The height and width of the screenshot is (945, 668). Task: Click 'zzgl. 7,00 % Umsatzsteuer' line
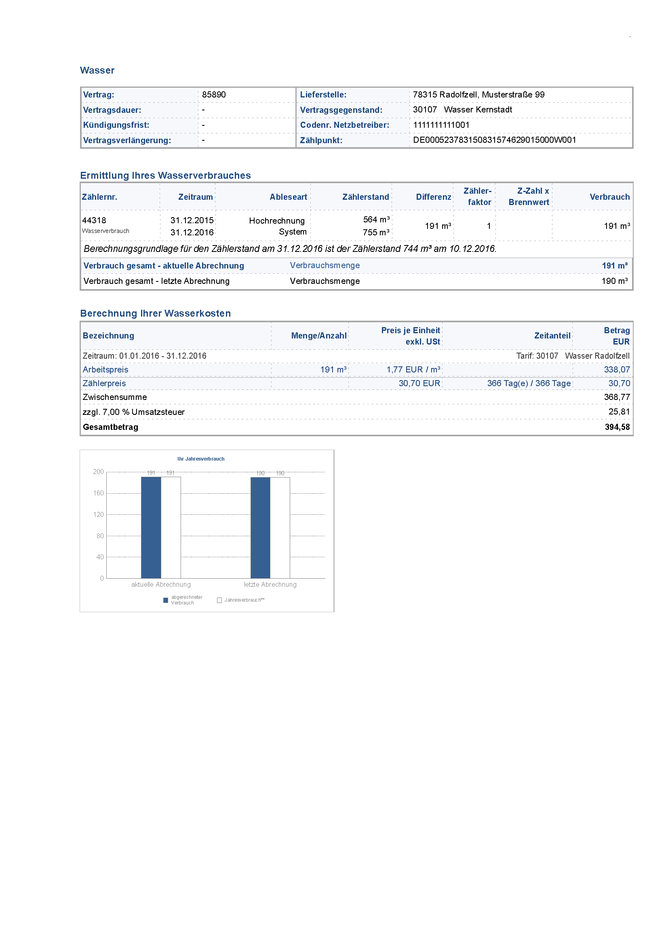click(134, 413)
